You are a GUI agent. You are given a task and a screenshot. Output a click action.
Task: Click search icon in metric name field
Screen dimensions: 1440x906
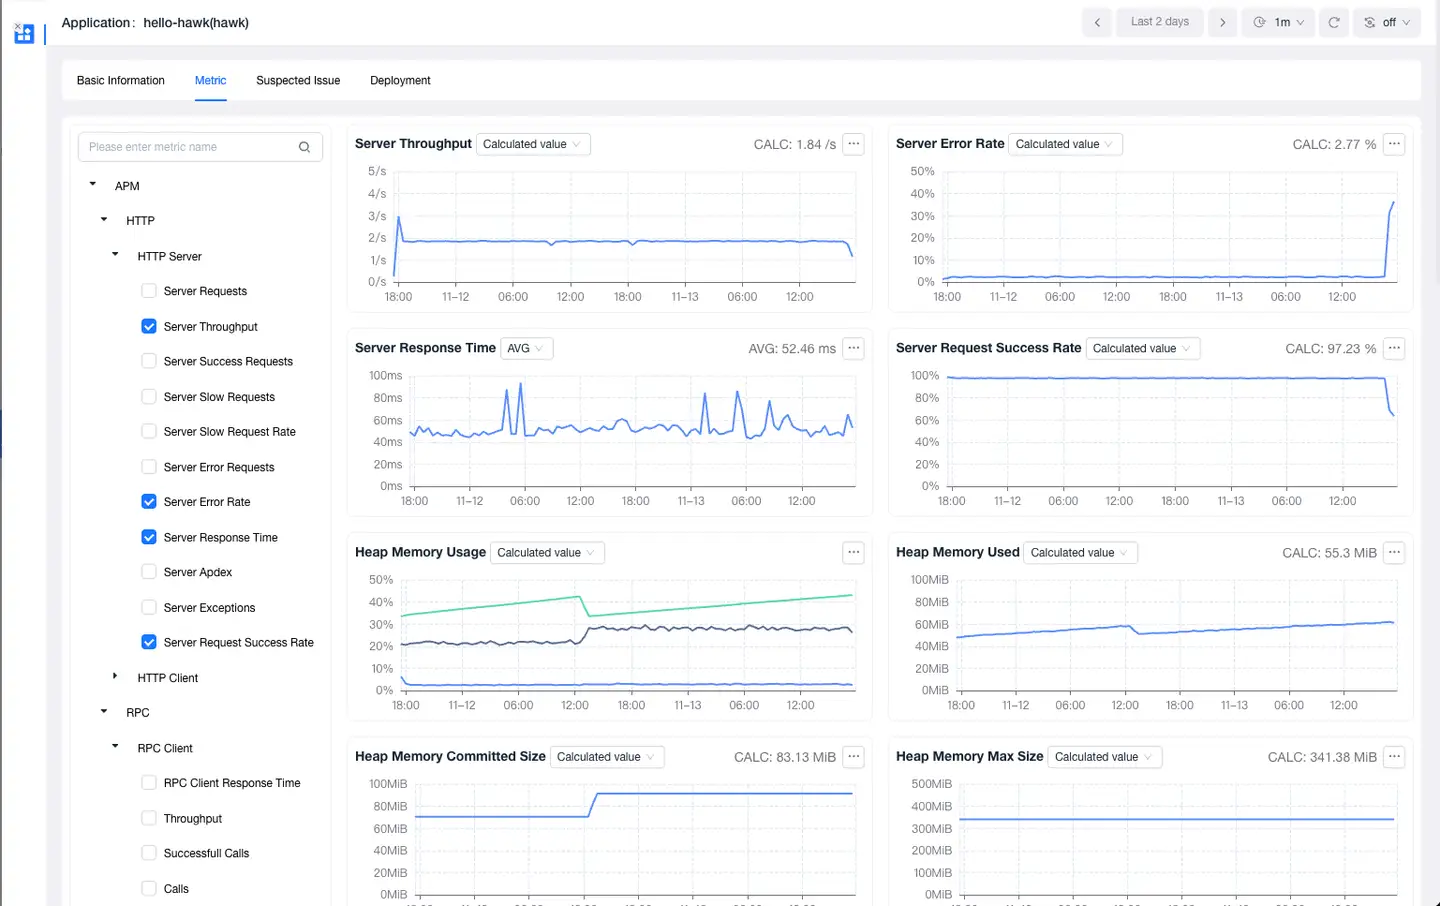[x=304, y=147]
